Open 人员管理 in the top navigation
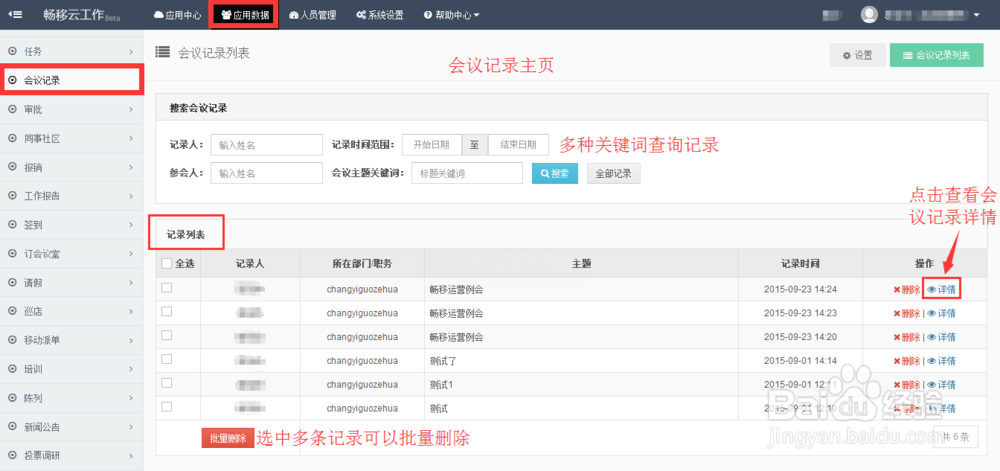 (x=312, y=15)
